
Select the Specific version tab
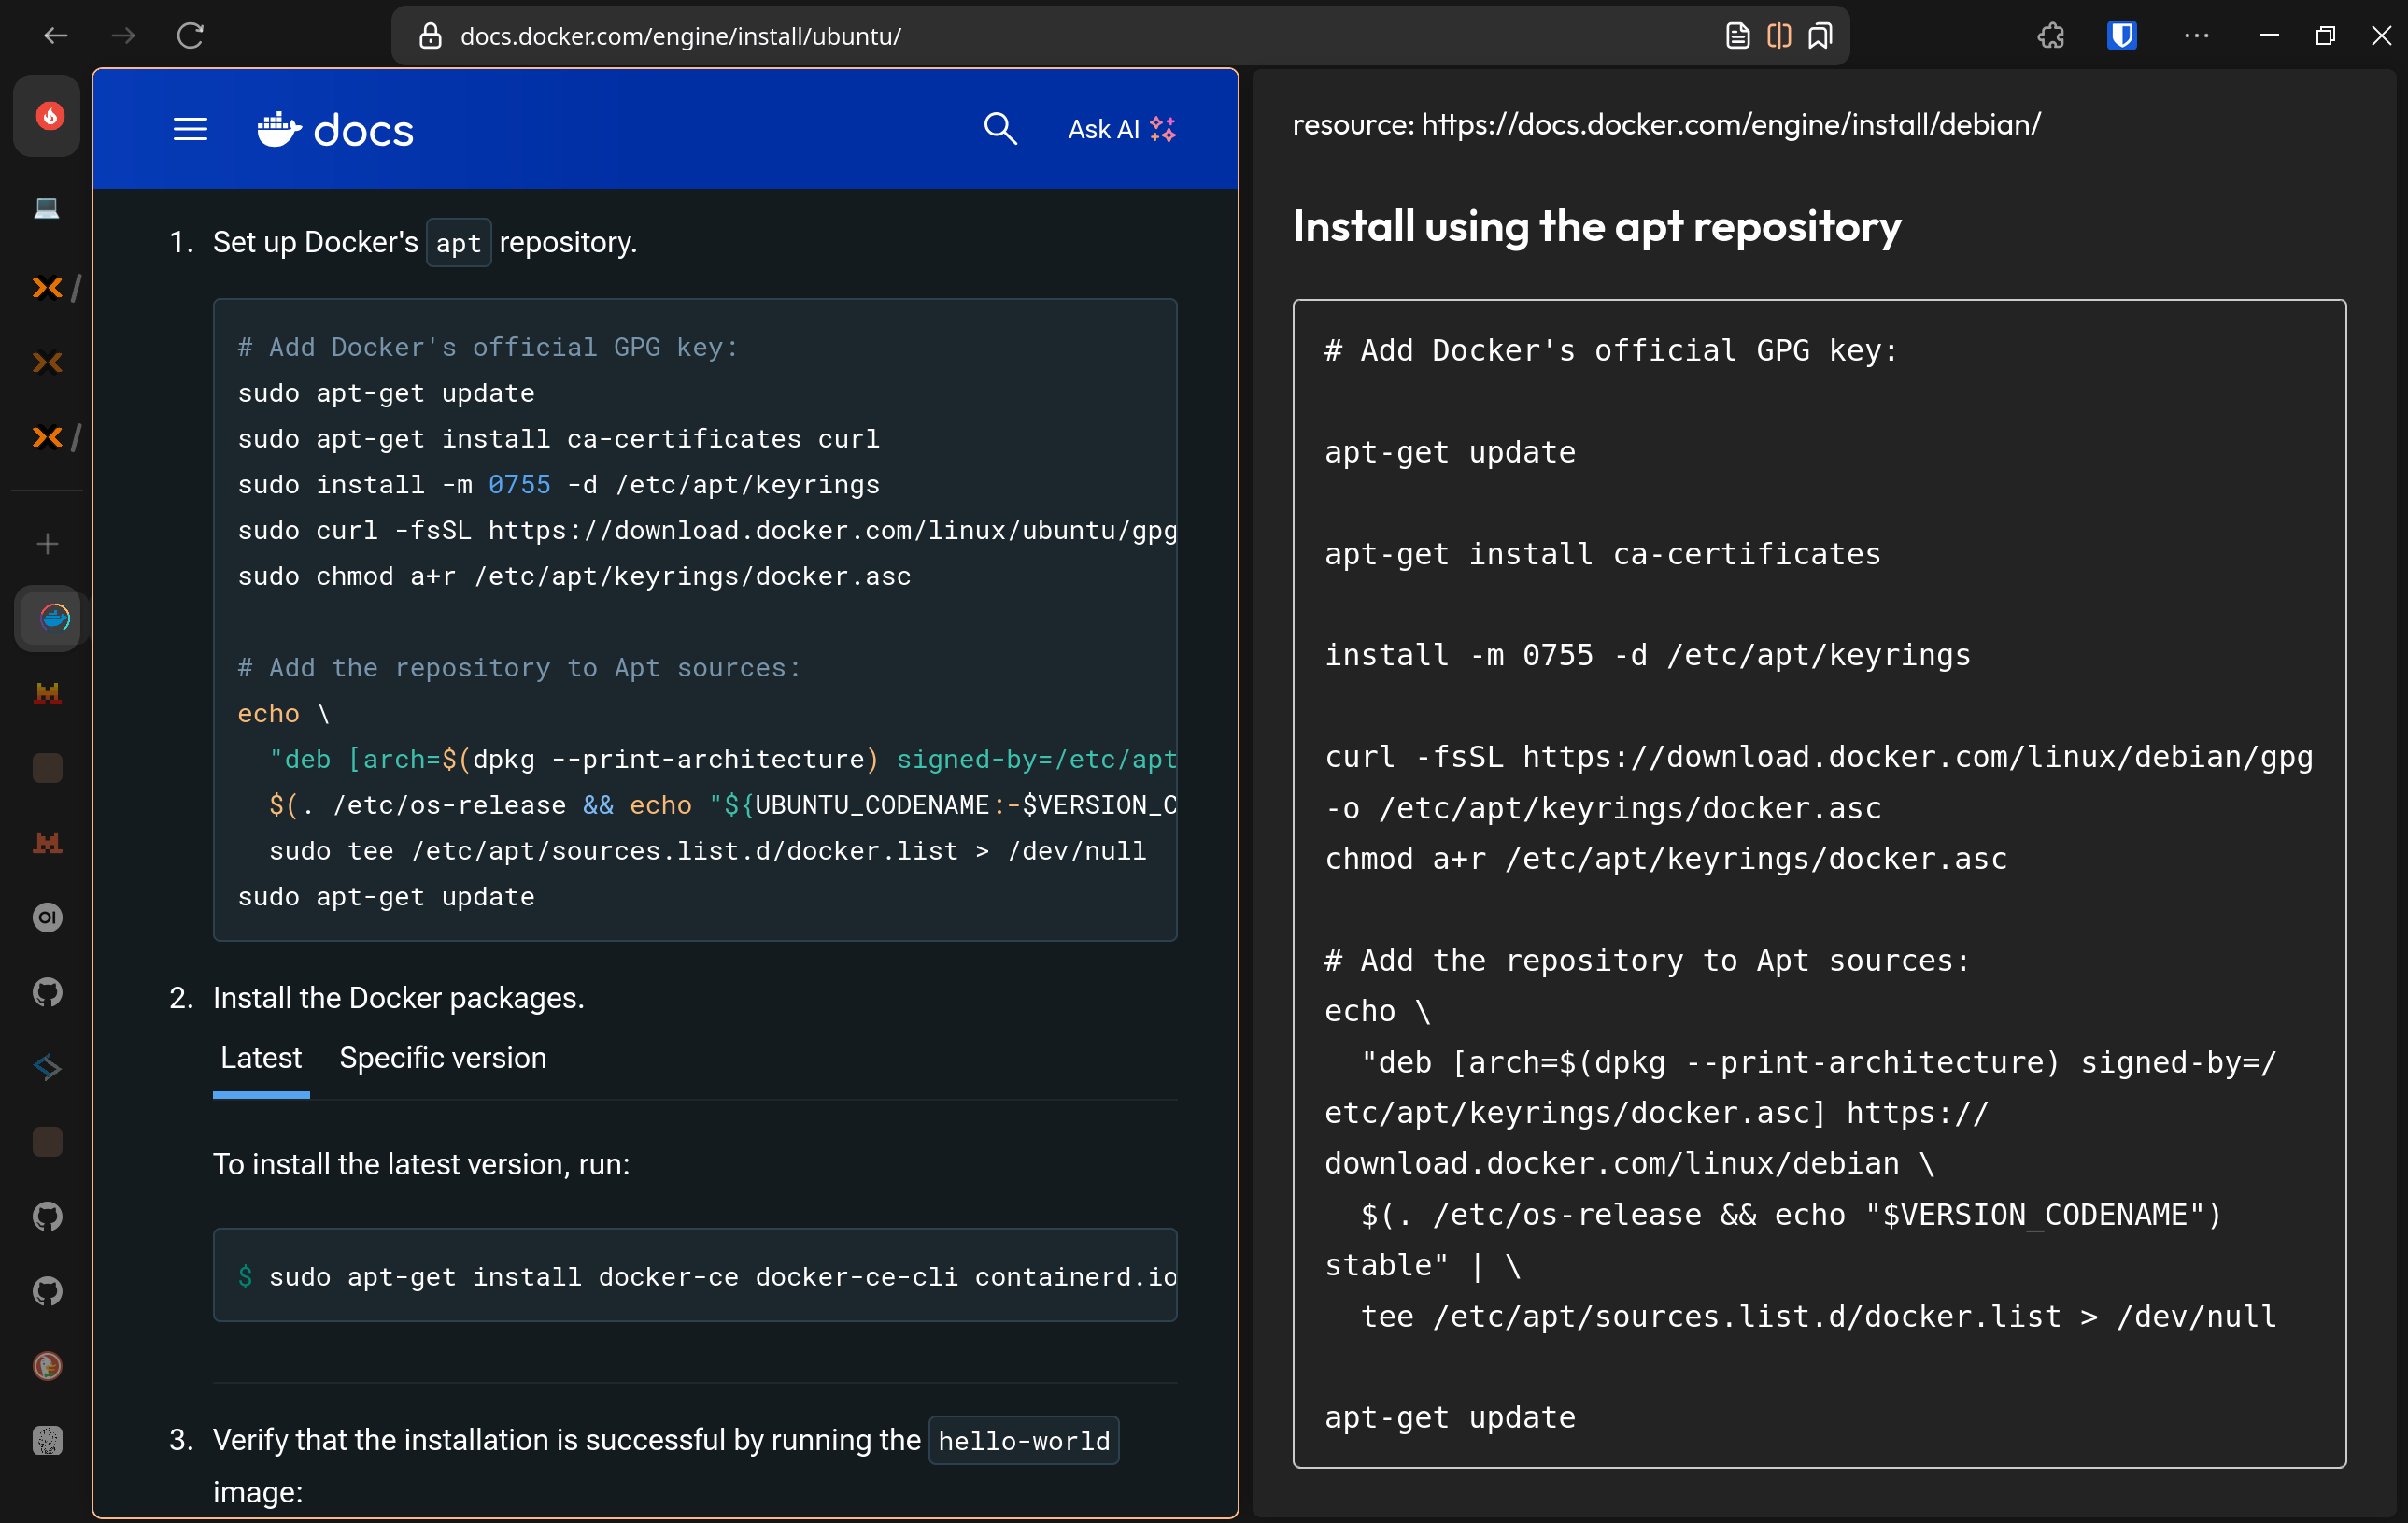click(x=443, y=1058)
